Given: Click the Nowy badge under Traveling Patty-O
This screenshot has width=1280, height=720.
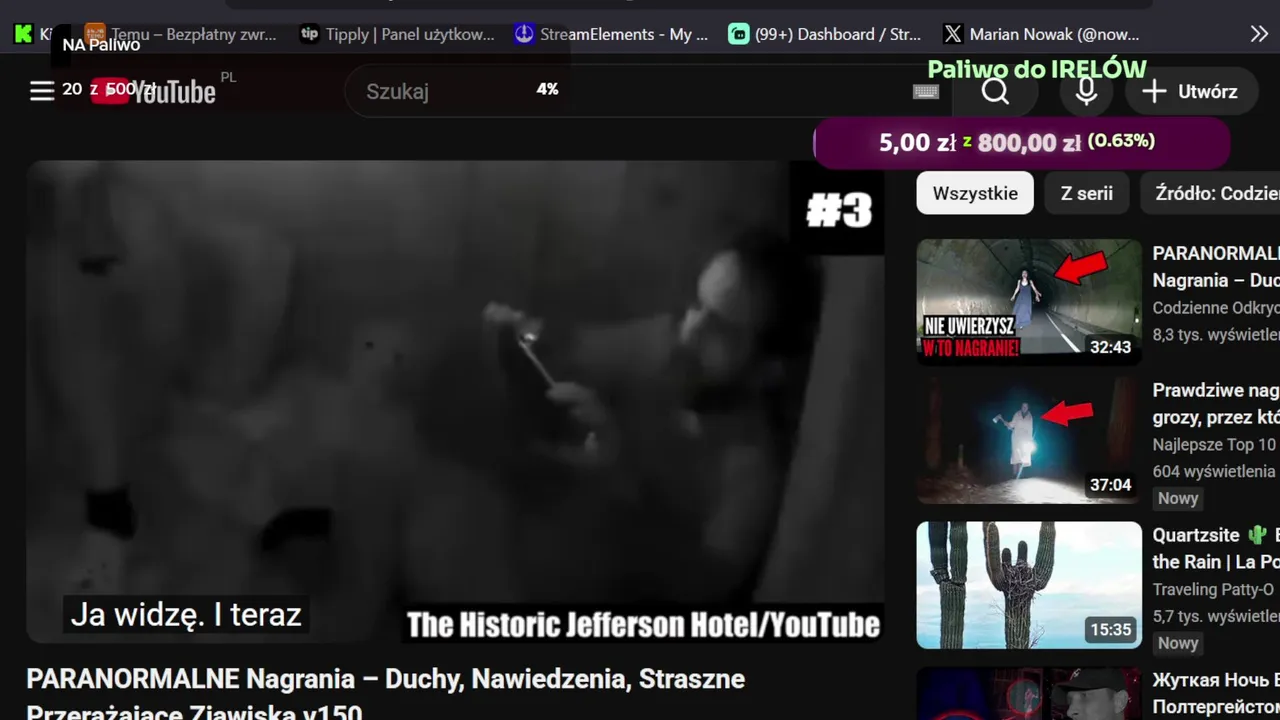Looking at the screenshot, I should point(1178,643).
